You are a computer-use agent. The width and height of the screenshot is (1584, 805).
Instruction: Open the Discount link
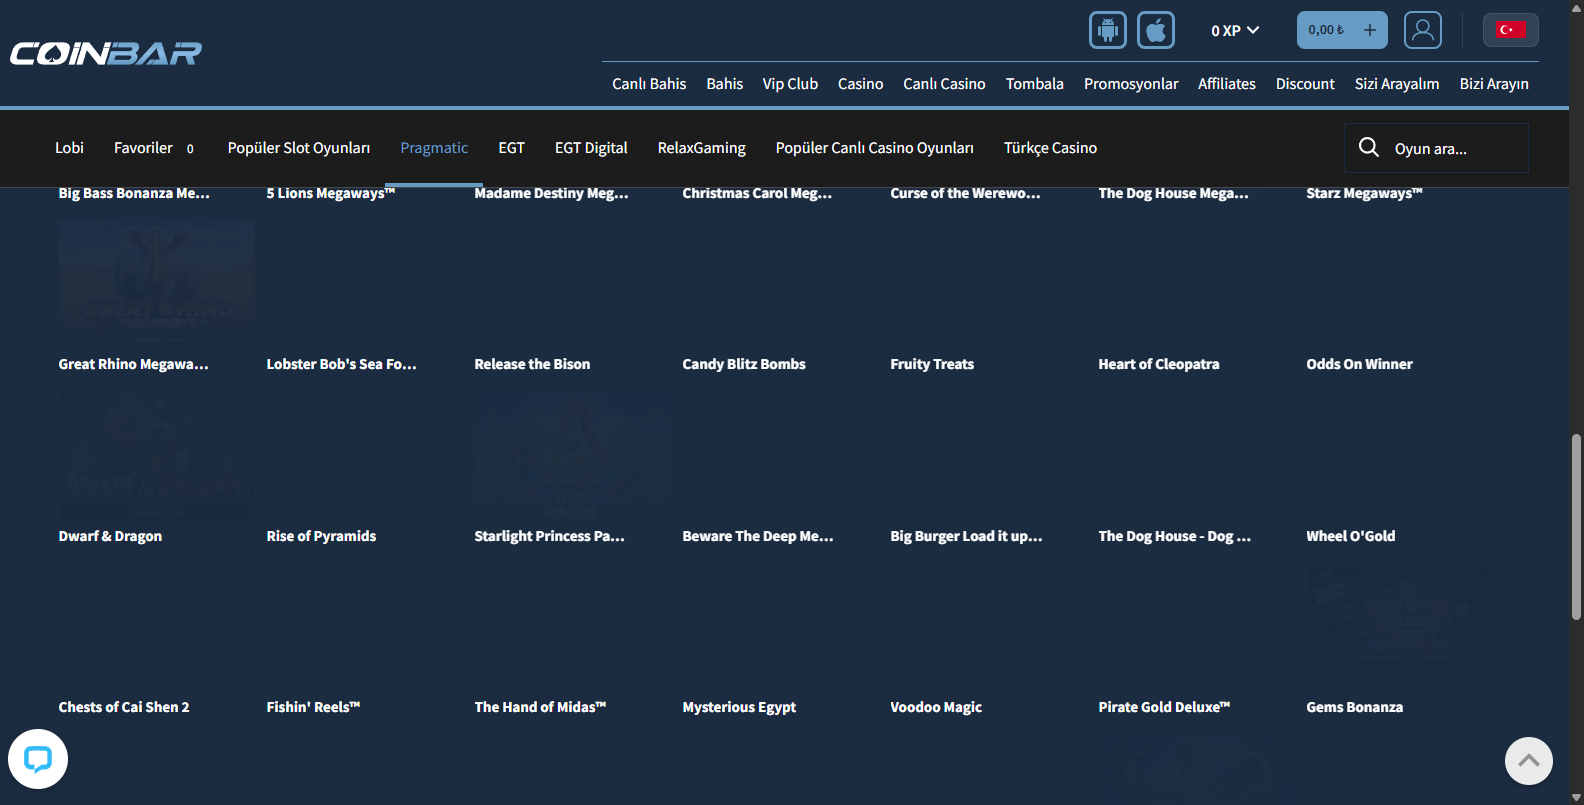click(x=1305, y=84)
